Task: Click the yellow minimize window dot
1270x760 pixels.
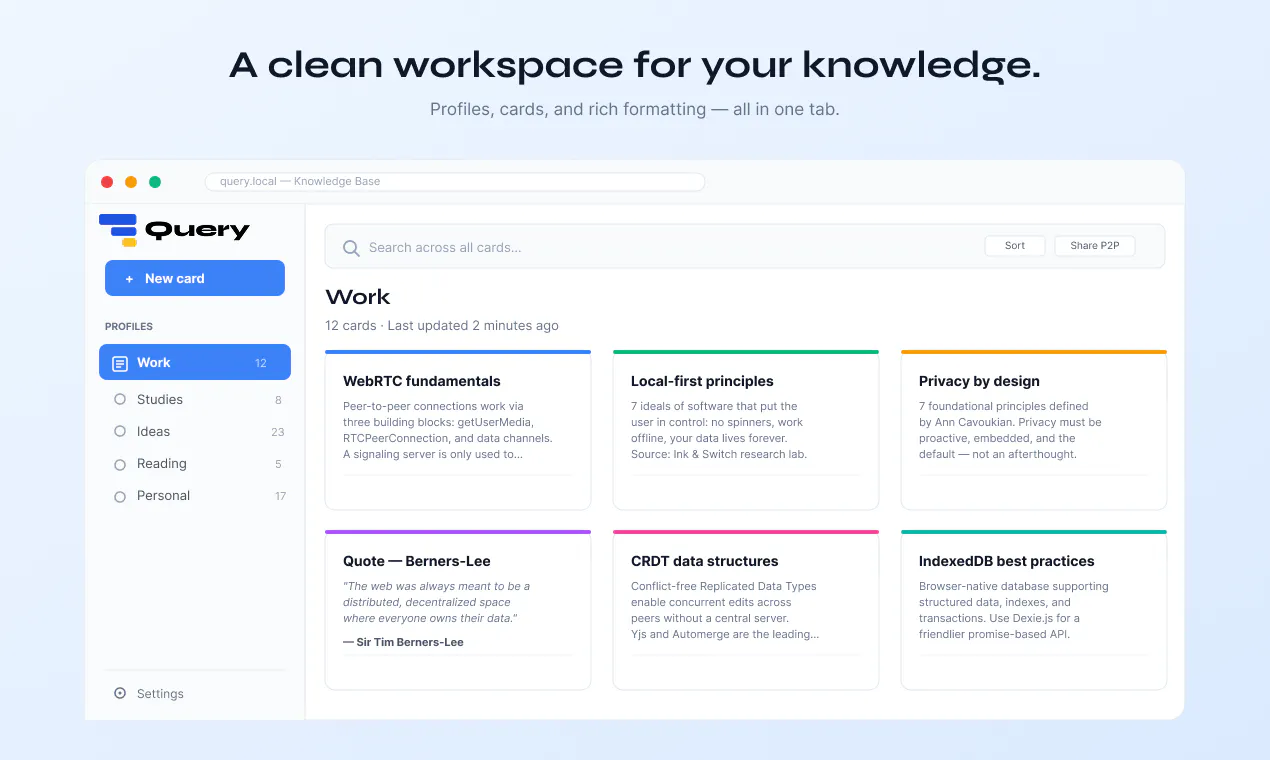Action: [131, 182]
